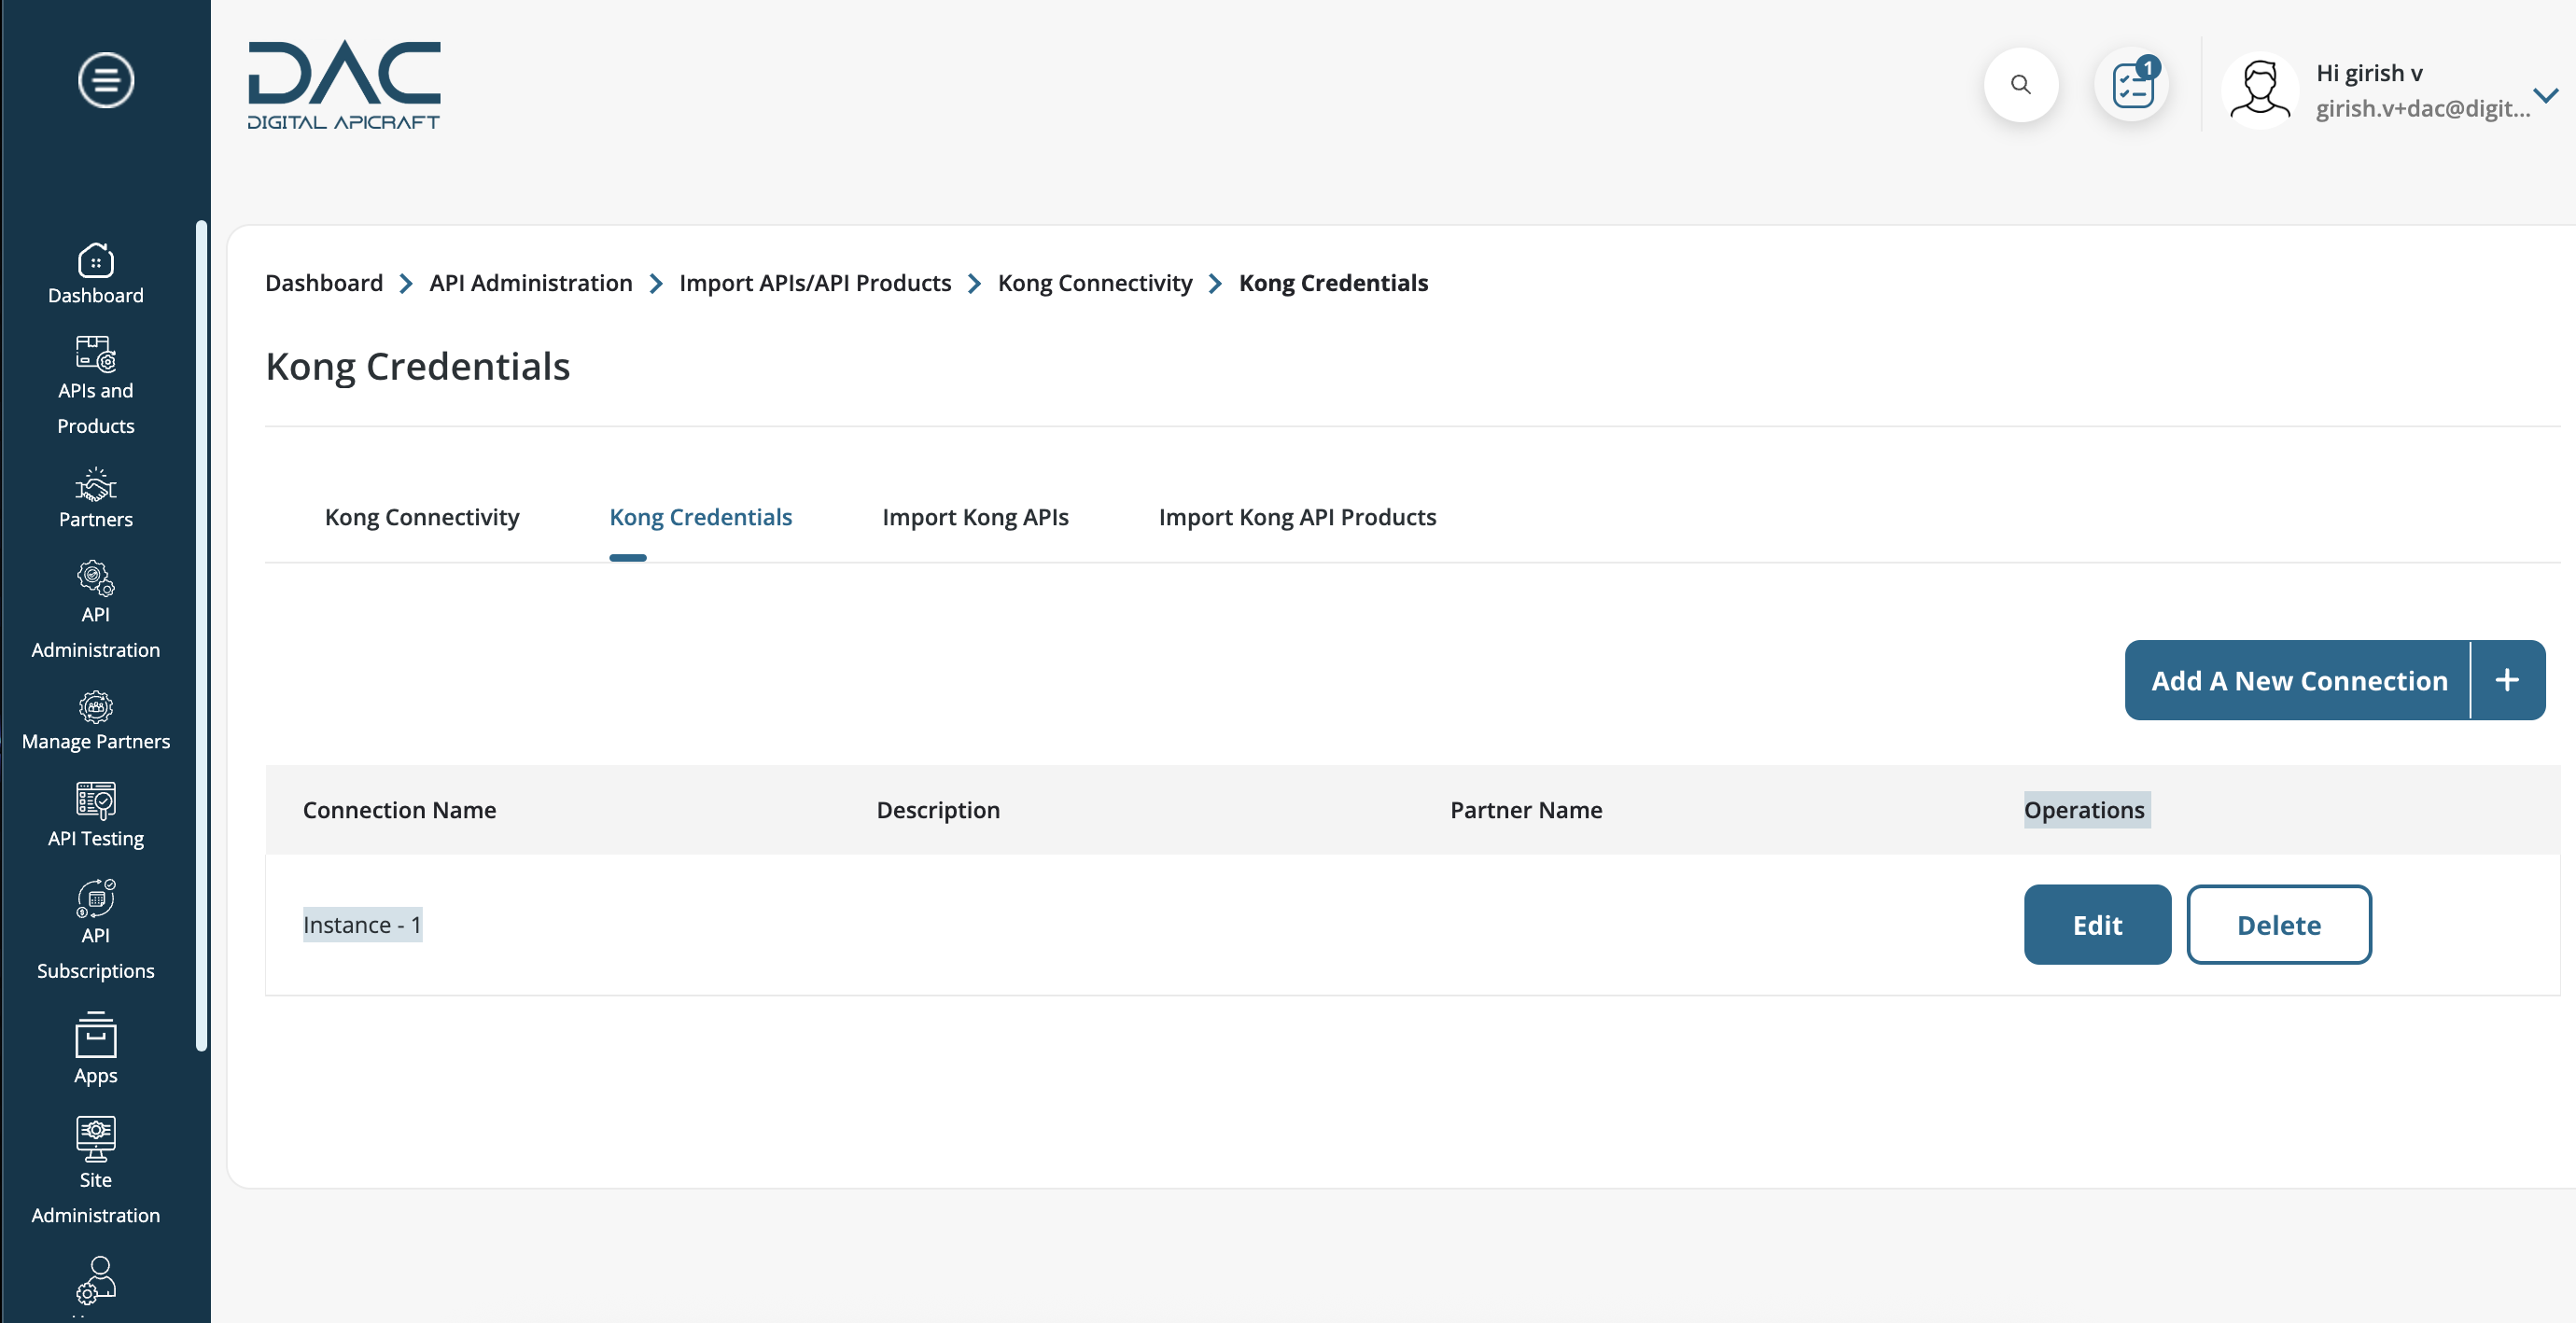Click the Partner Name column header
This screenshot has height=1323, width=2576.
click(1526, 810)
